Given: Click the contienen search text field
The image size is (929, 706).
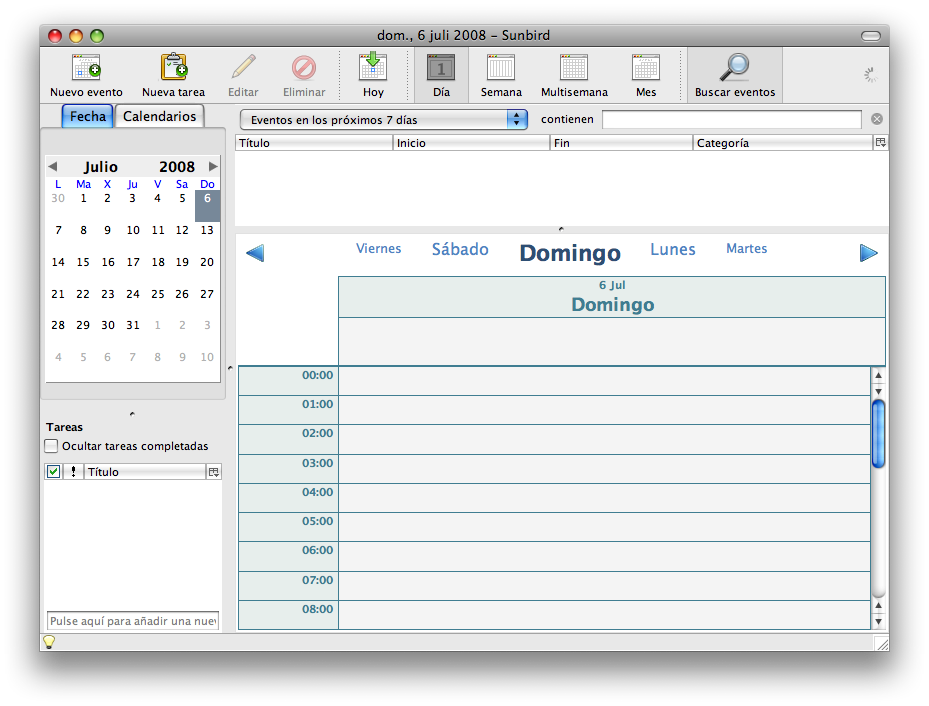Looking at the screenshot, I should (x=732, y=119).
